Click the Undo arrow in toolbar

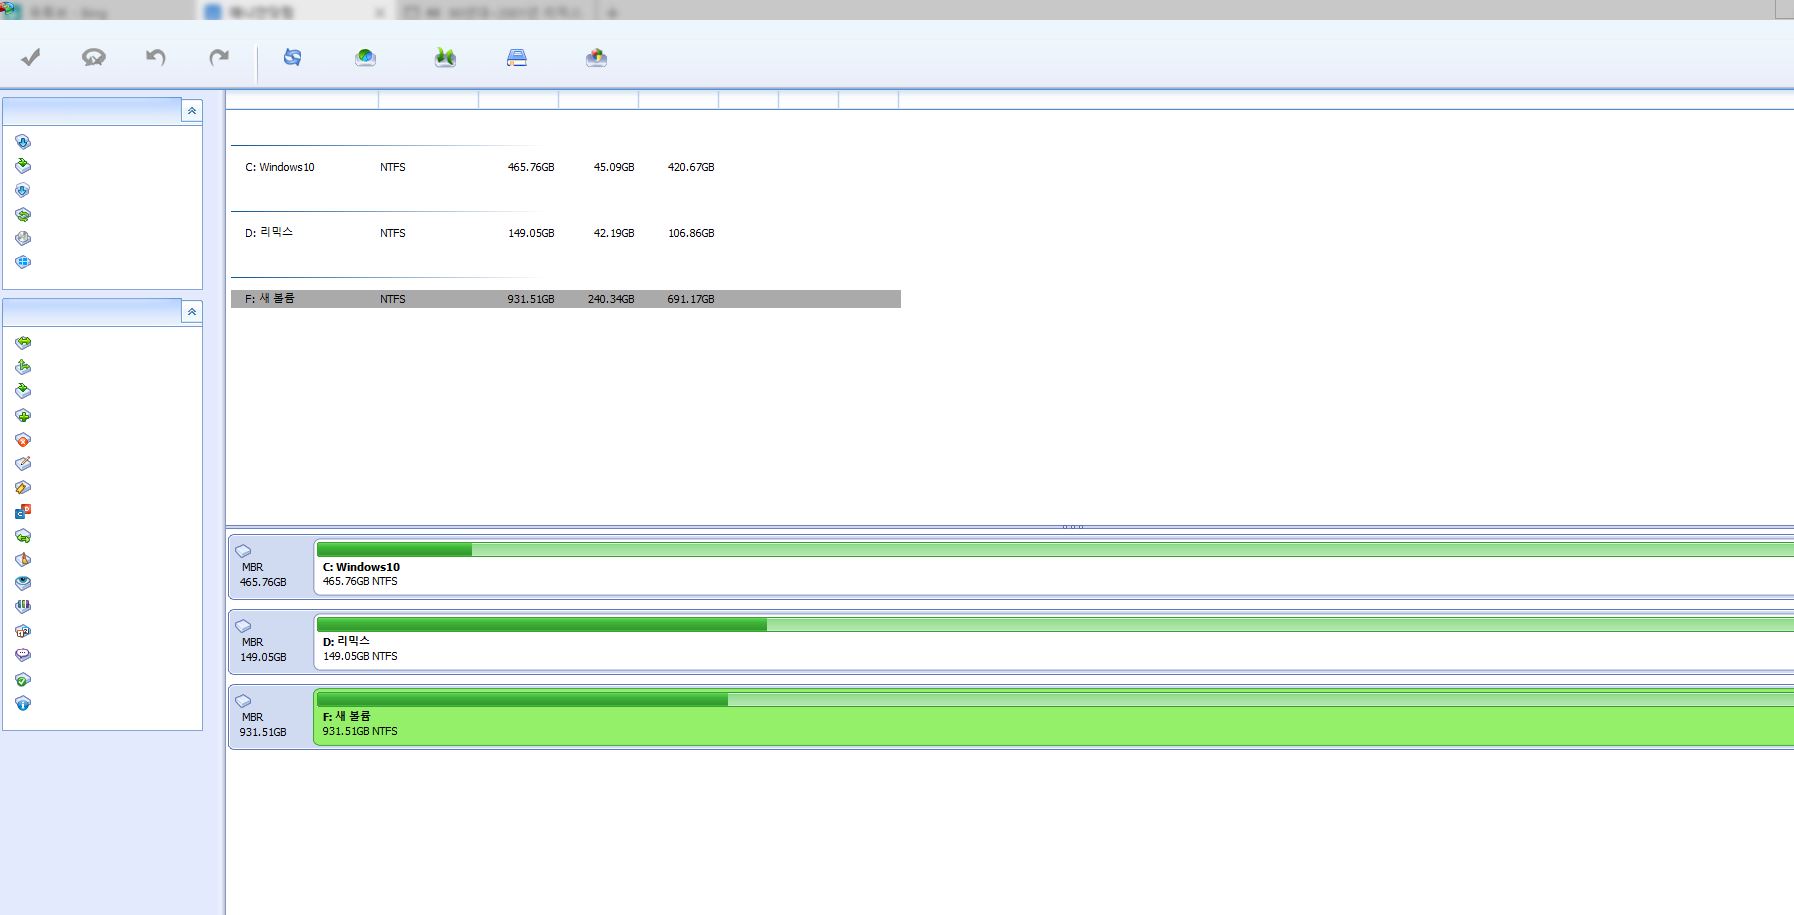coord(156,57)
